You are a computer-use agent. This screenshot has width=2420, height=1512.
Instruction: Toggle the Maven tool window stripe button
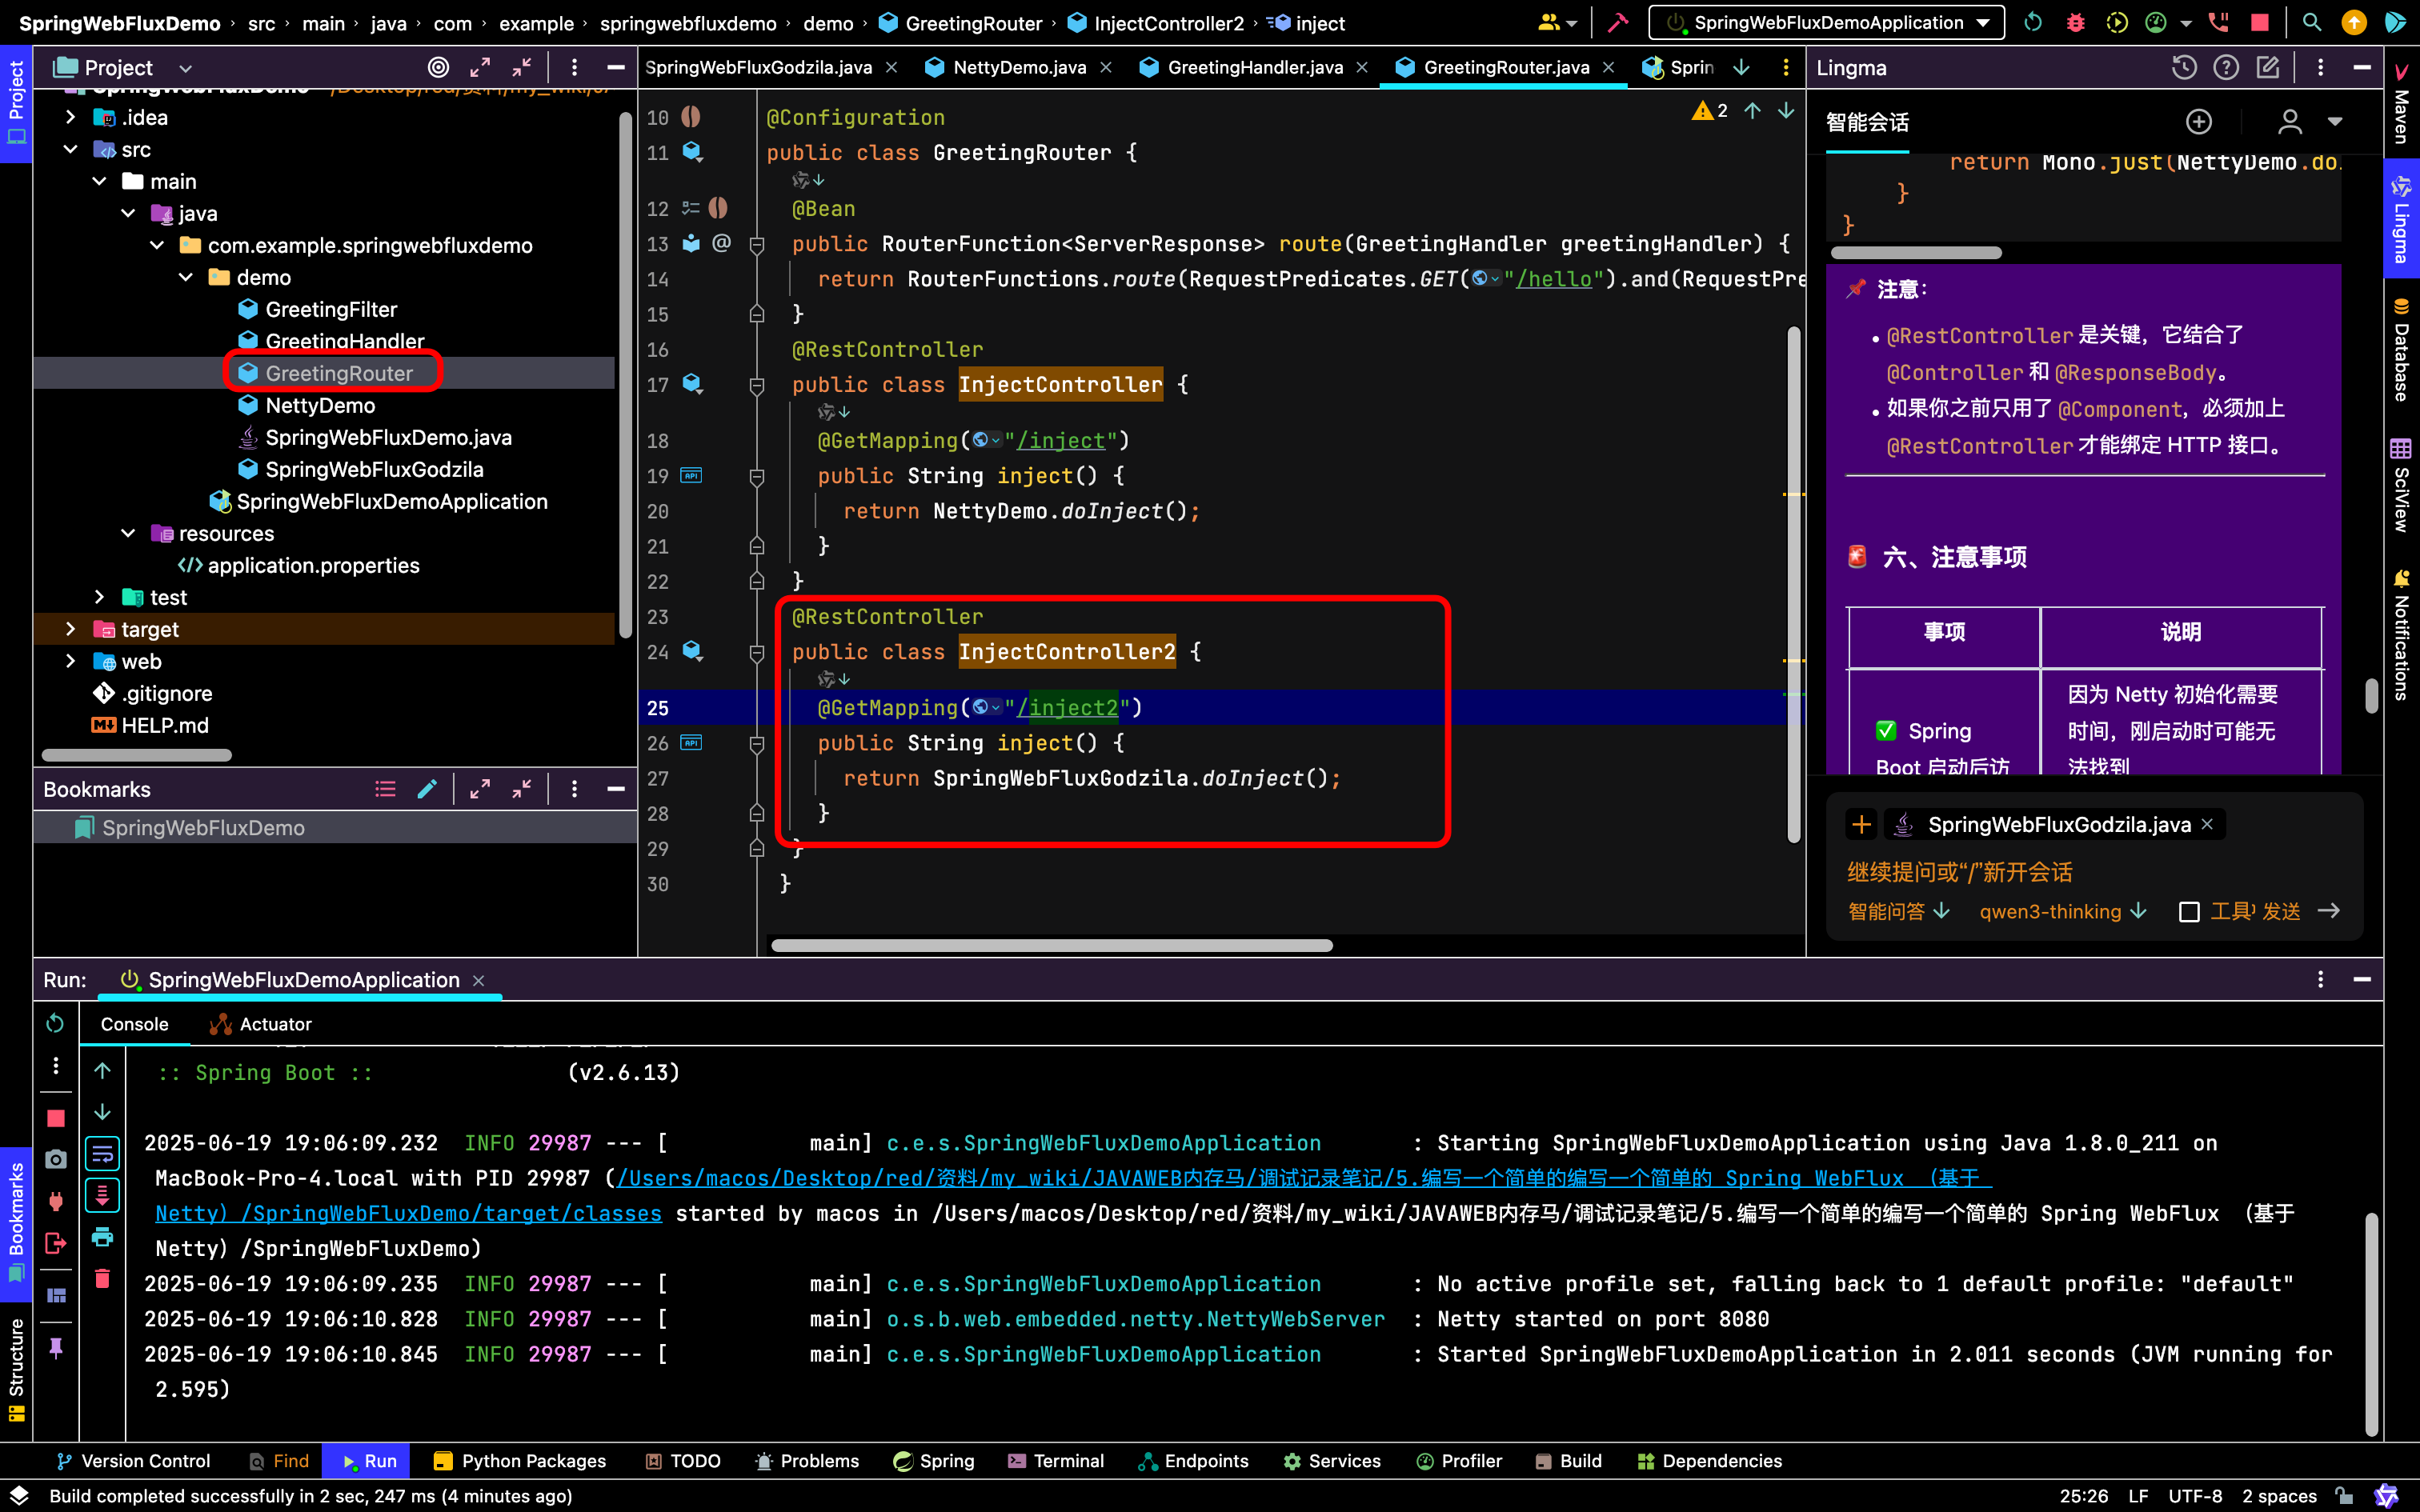click(2402, 105)
